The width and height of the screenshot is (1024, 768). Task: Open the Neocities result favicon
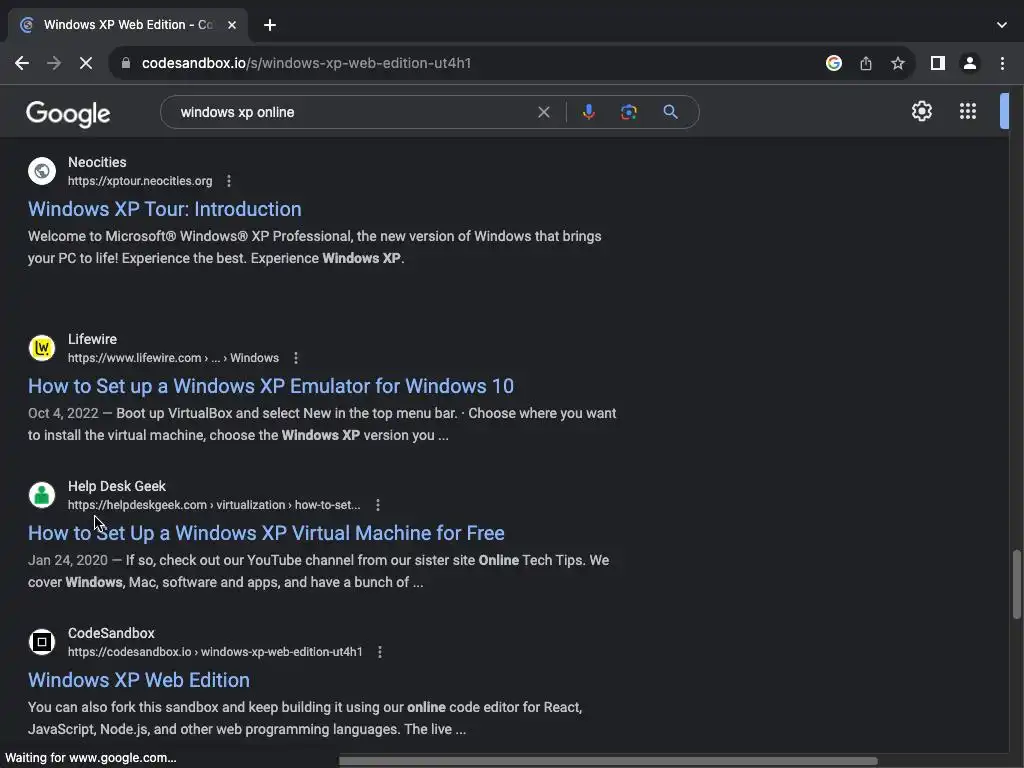[42, 171]
